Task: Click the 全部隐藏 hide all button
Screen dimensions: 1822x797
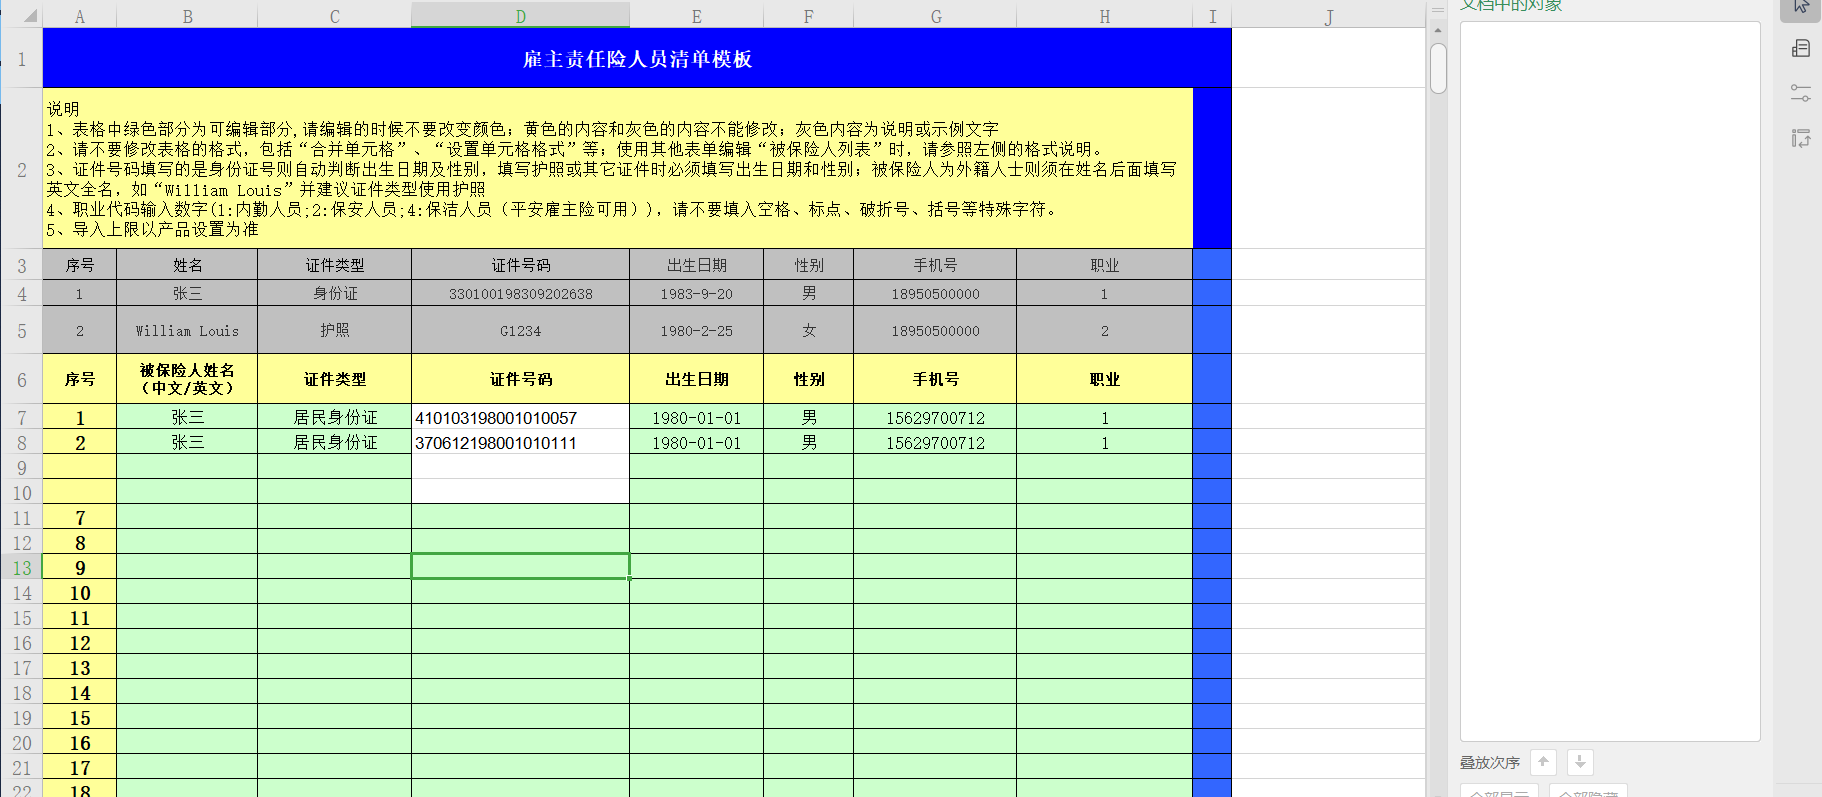Action: (x=1588, y=792)
